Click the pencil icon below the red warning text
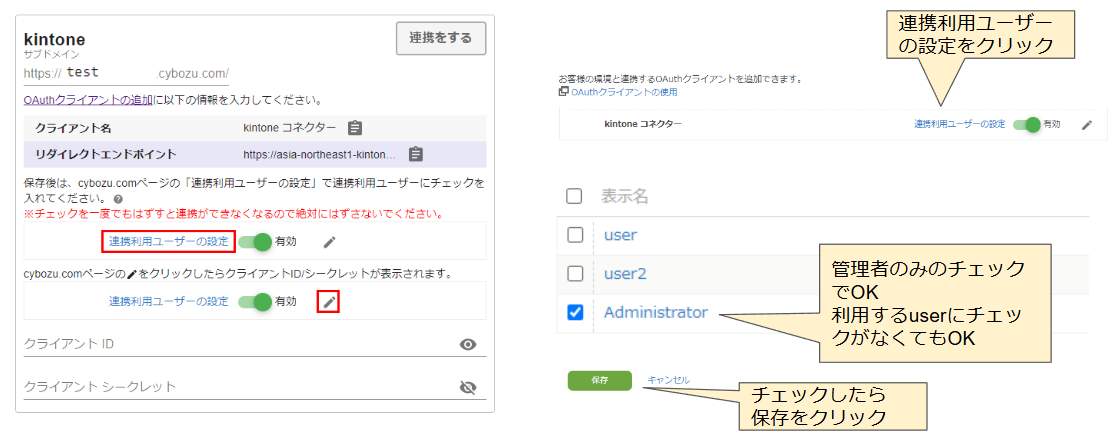The image size is (1119, 442). pos(329,242)
